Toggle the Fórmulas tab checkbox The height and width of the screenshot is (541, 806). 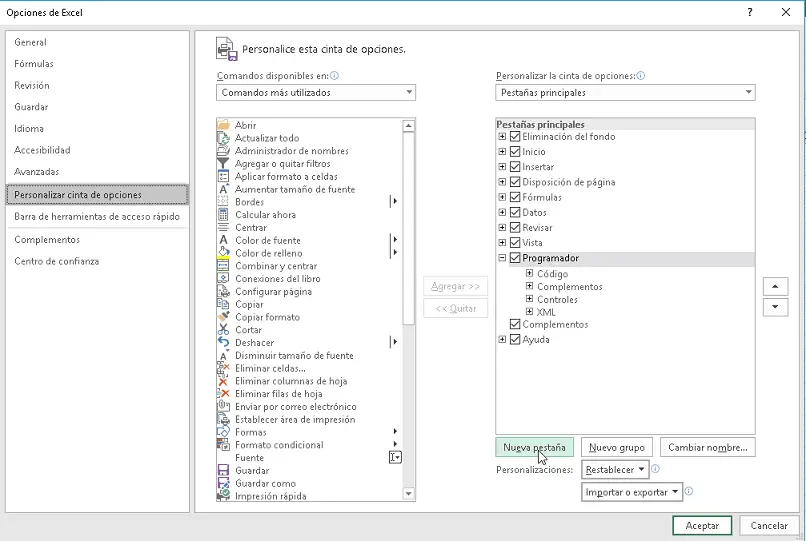tap(515, 197)
